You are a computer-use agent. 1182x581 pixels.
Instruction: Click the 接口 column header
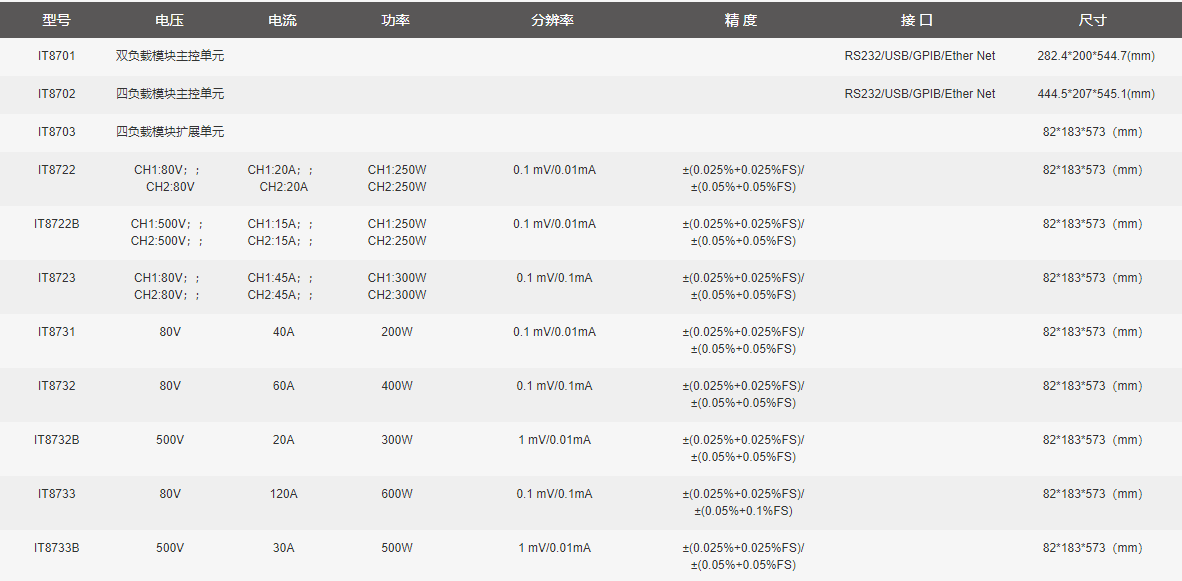(x=919, y=19)
